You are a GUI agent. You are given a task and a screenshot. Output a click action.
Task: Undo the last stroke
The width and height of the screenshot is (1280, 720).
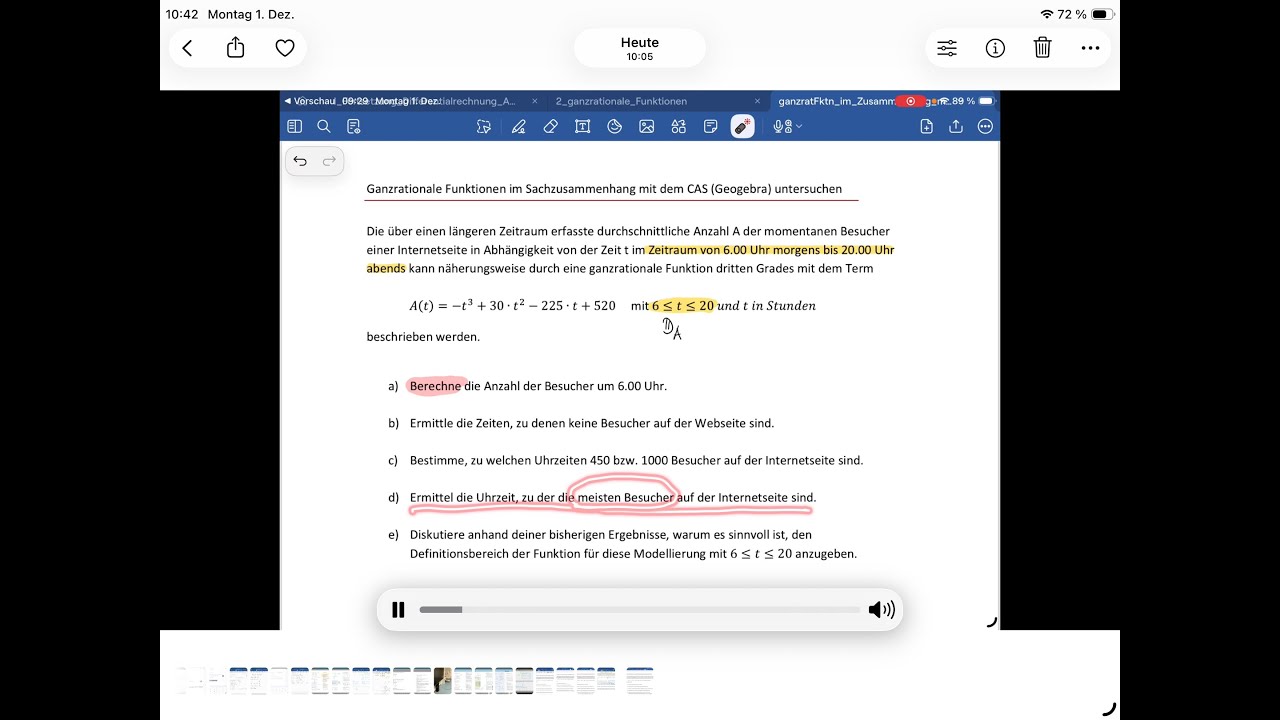[x=300, y=161]
